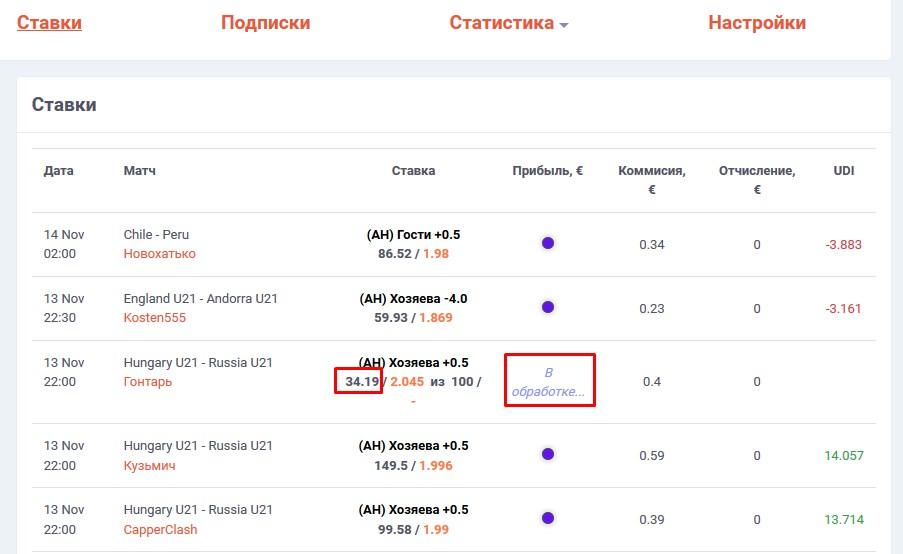This screenshot has height=554, width=903.
Task: Click the purple profit dot in Кузьмич row
Action: [x=548, y=454]
